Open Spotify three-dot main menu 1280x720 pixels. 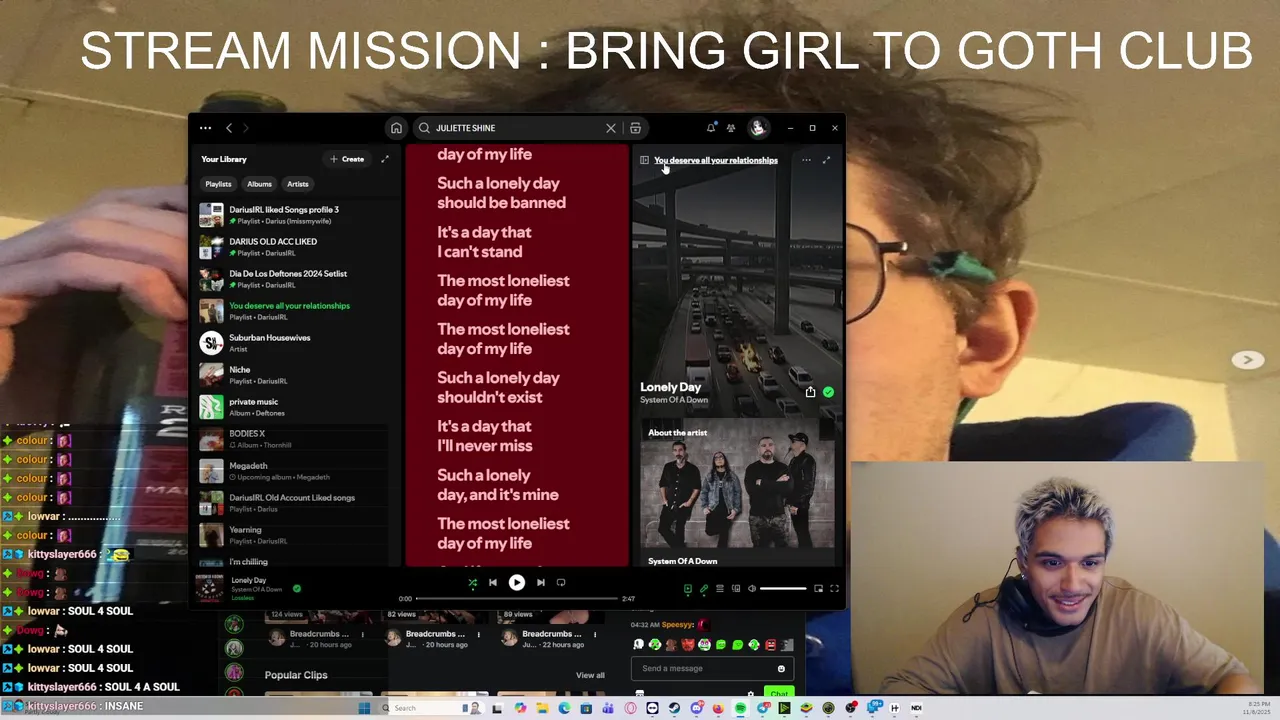click(x=205, y=128)
